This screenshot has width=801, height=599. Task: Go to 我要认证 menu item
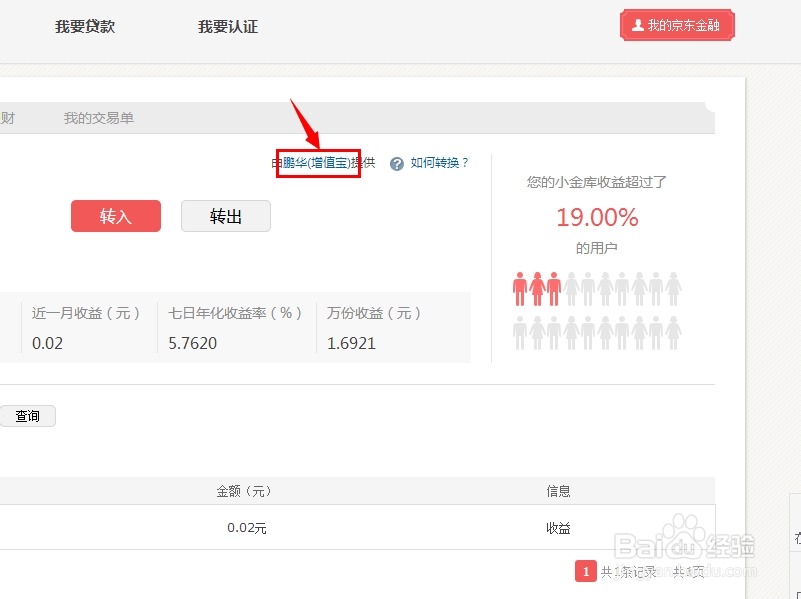point(228,27)
